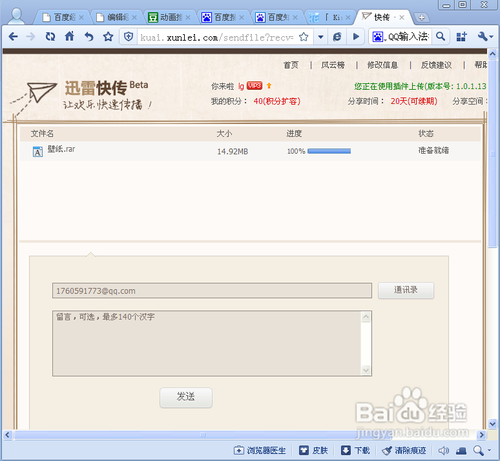This screenshot has height=461, width=500.
Task: Open the 修改信息 link
Action: pos(383,65)
